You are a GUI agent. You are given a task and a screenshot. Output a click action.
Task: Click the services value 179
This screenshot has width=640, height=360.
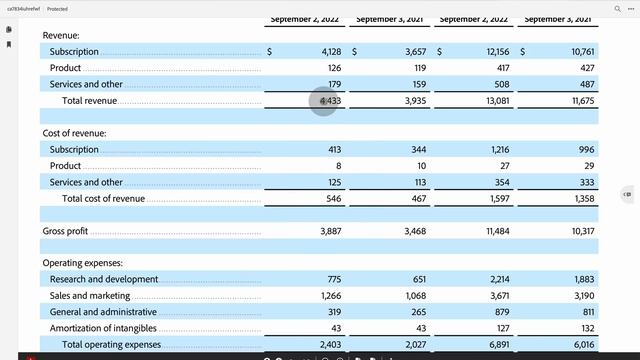335,84
